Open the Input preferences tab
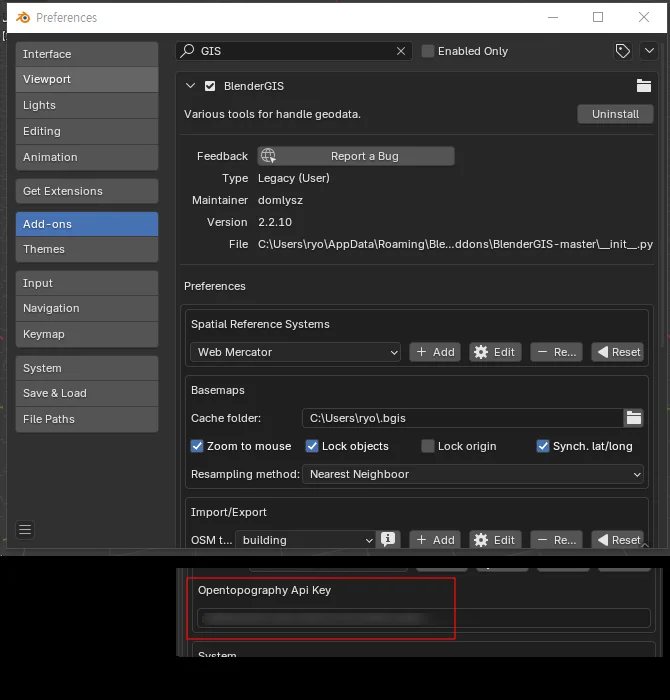 pos(87,283)
